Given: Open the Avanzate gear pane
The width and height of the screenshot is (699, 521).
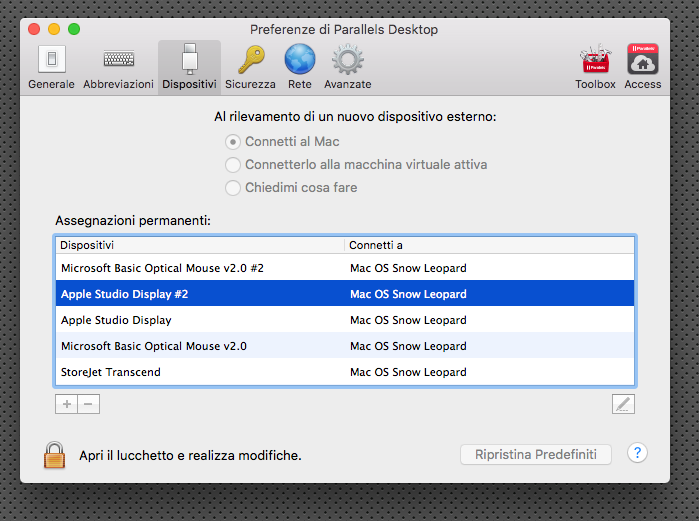Looking at the screenshot, I should tap(348, 67).
